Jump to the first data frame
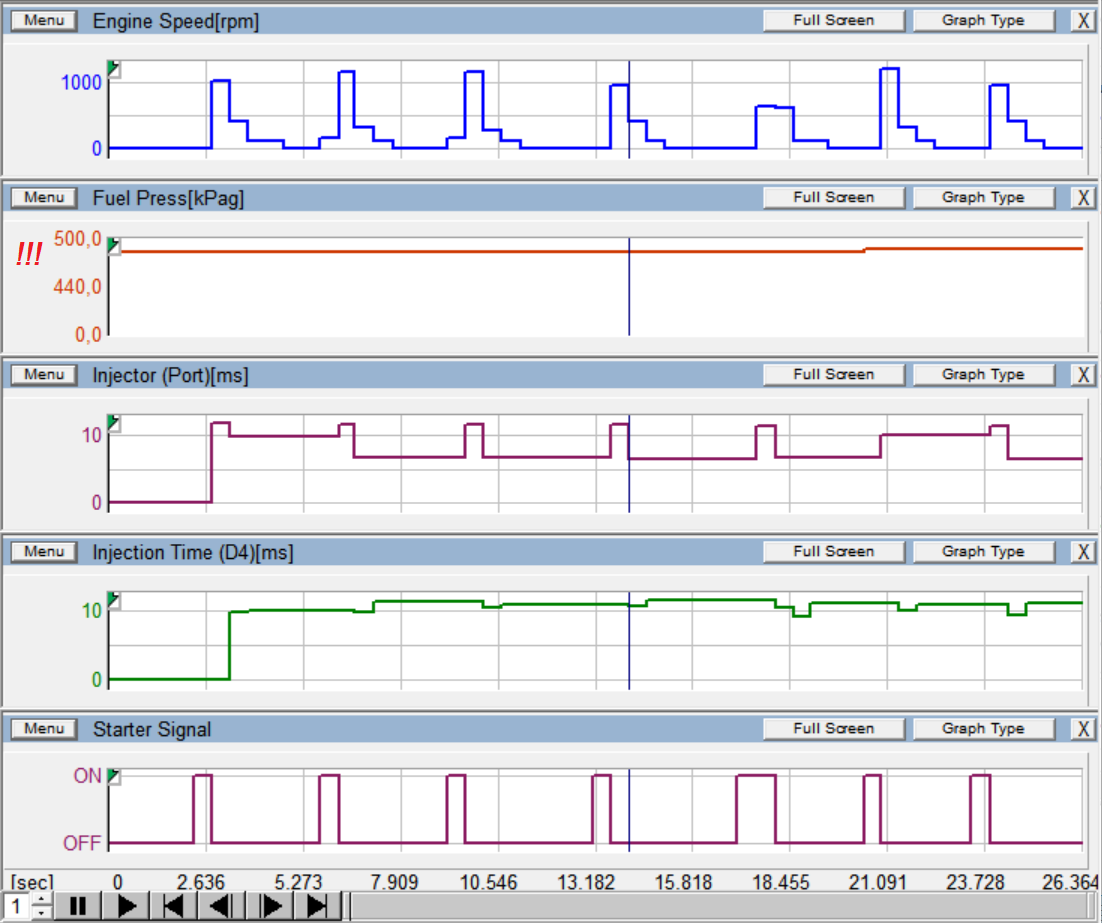 [174, 906]
